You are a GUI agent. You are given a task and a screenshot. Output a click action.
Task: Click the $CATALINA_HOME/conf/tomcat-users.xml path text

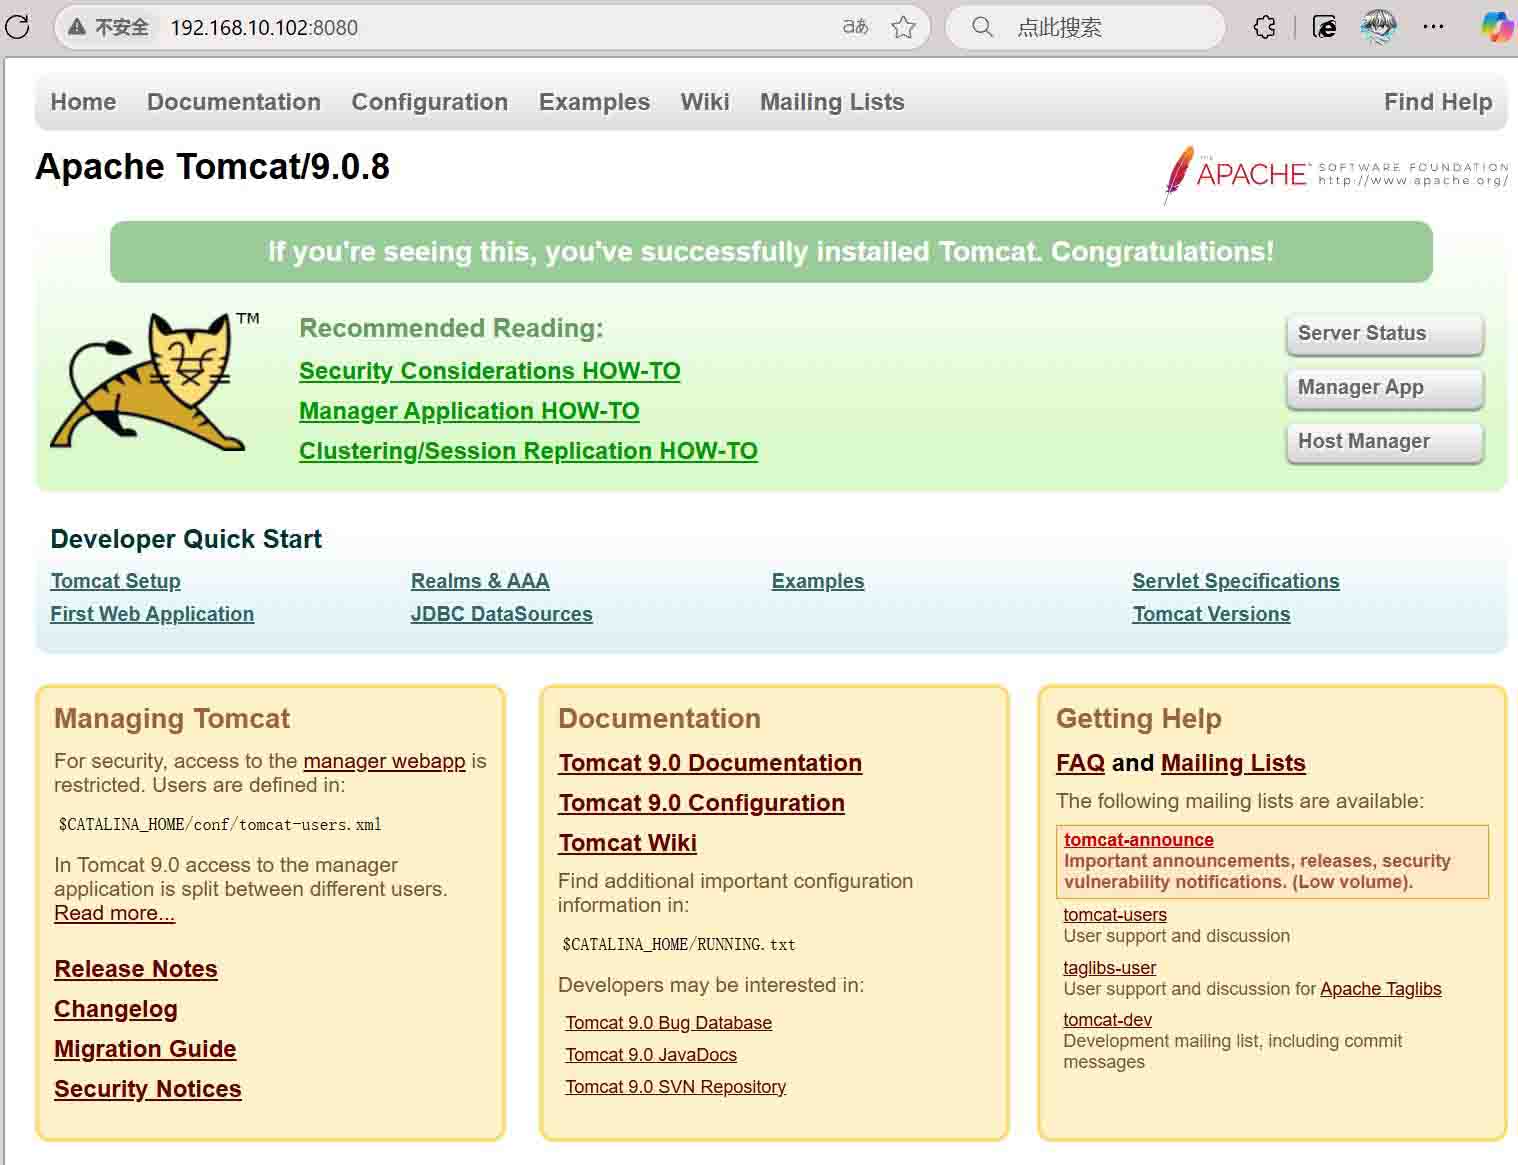pyautogui.click(x=220, y=825)
